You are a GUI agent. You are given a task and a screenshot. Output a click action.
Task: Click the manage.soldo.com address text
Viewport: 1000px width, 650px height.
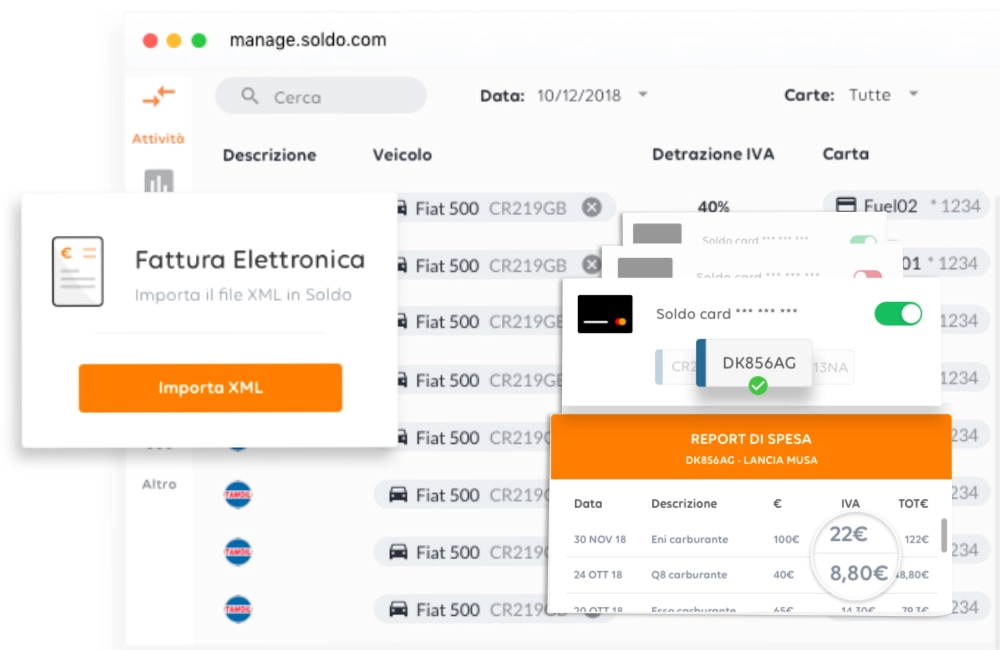coord(308,40)
